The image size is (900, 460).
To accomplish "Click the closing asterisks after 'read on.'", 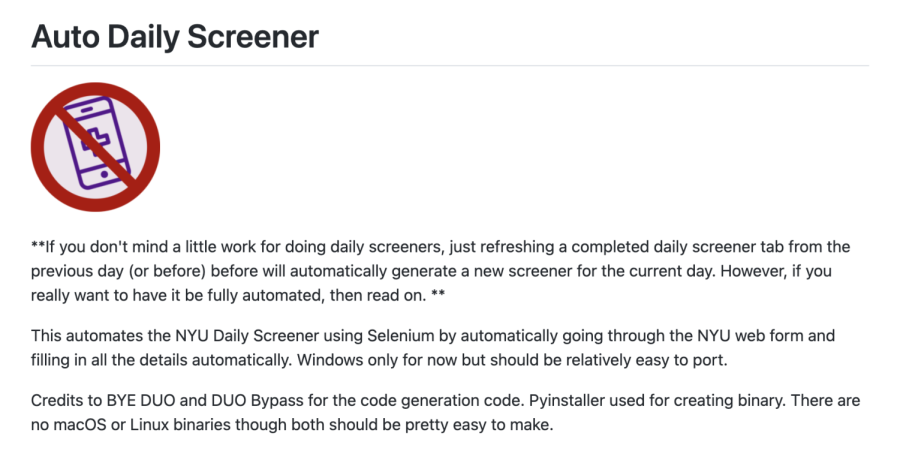I will 437,295.
